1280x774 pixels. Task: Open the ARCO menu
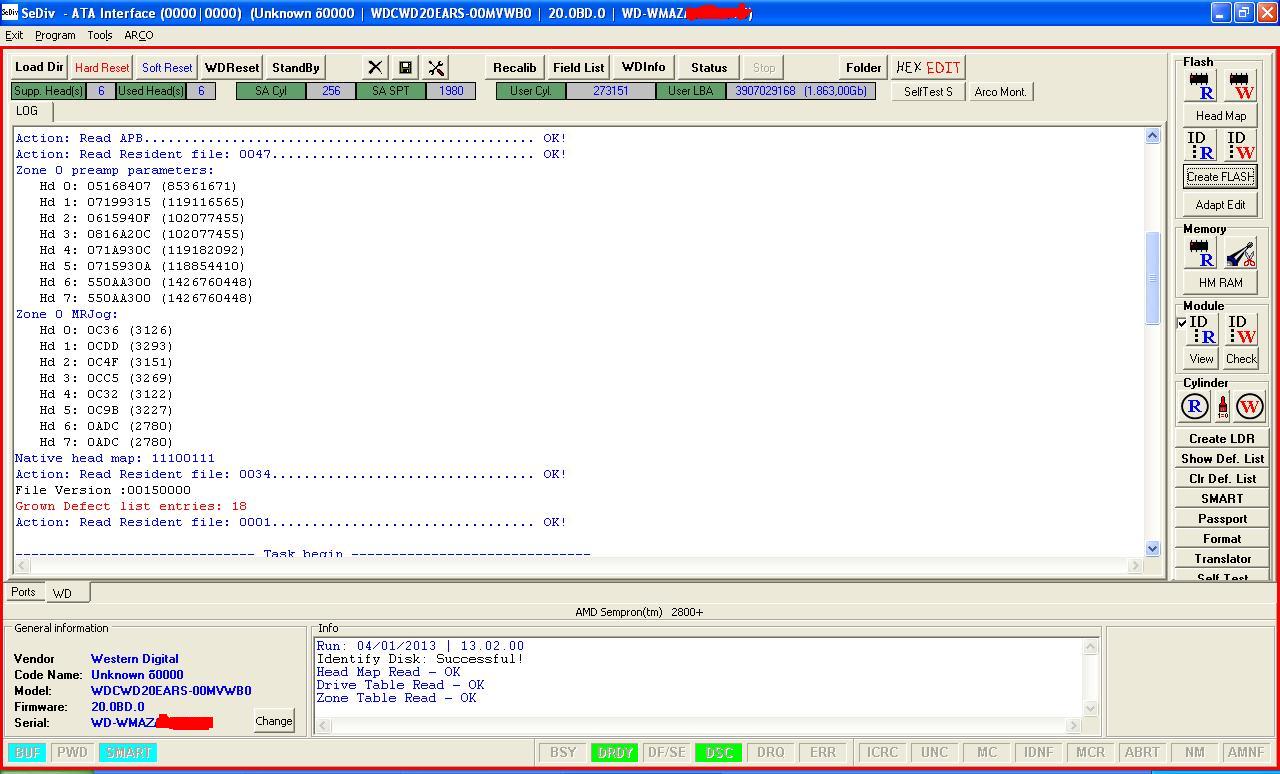point(139,35)
